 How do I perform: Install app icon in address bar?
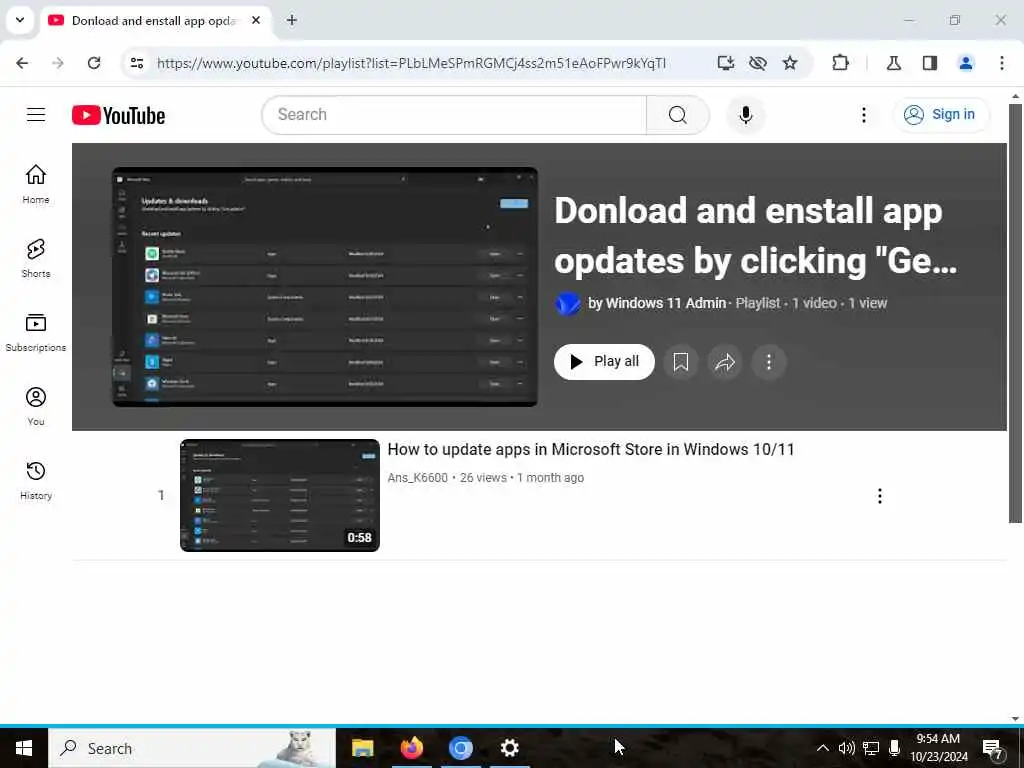coord(726,63)
